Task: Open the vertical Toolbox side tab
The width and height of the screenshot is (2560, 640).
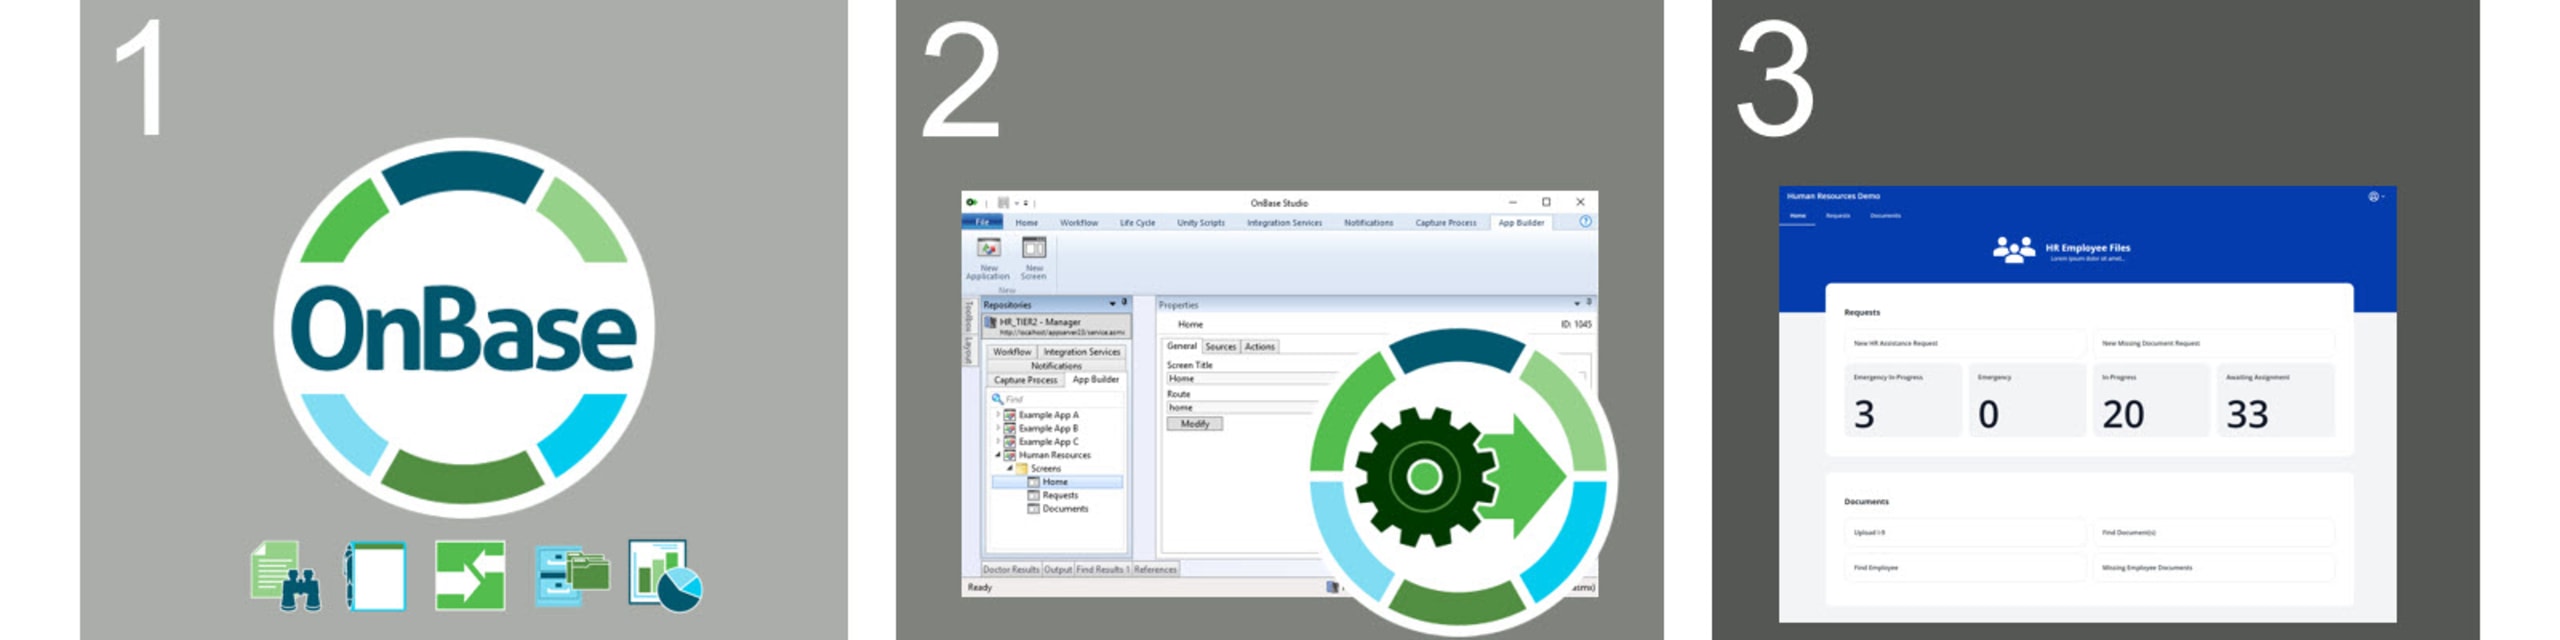Action: pyautogui.click(x=967, y=317)
